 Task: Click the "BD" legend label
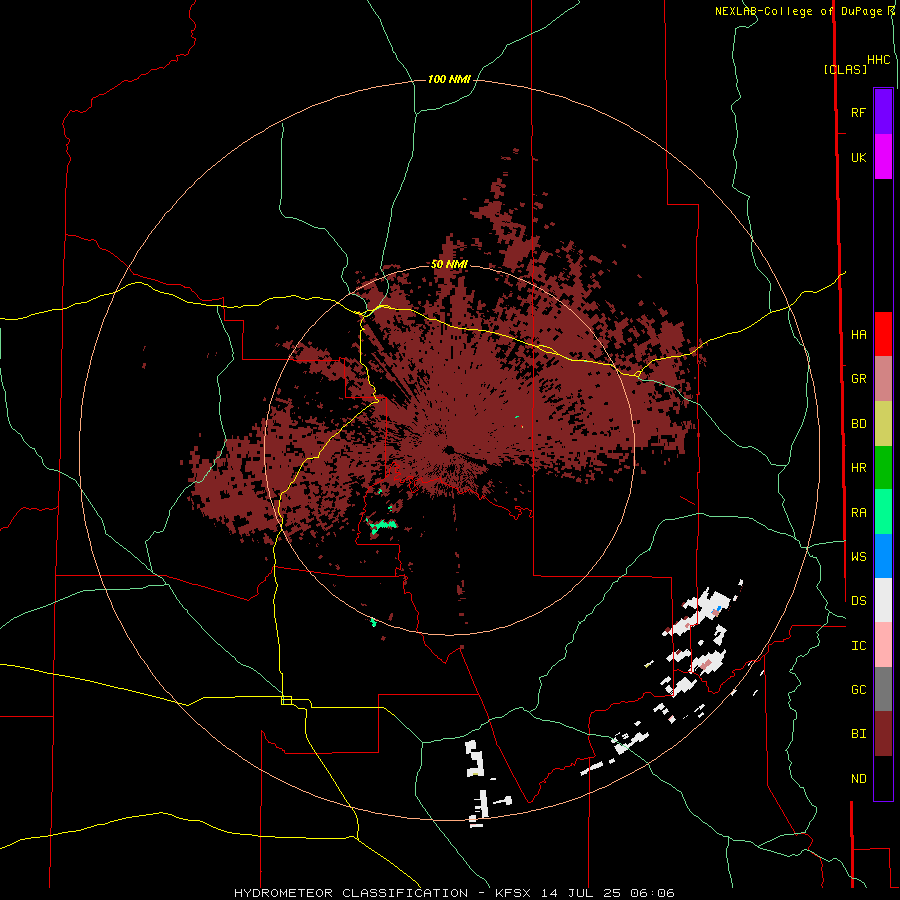[858, 424]
